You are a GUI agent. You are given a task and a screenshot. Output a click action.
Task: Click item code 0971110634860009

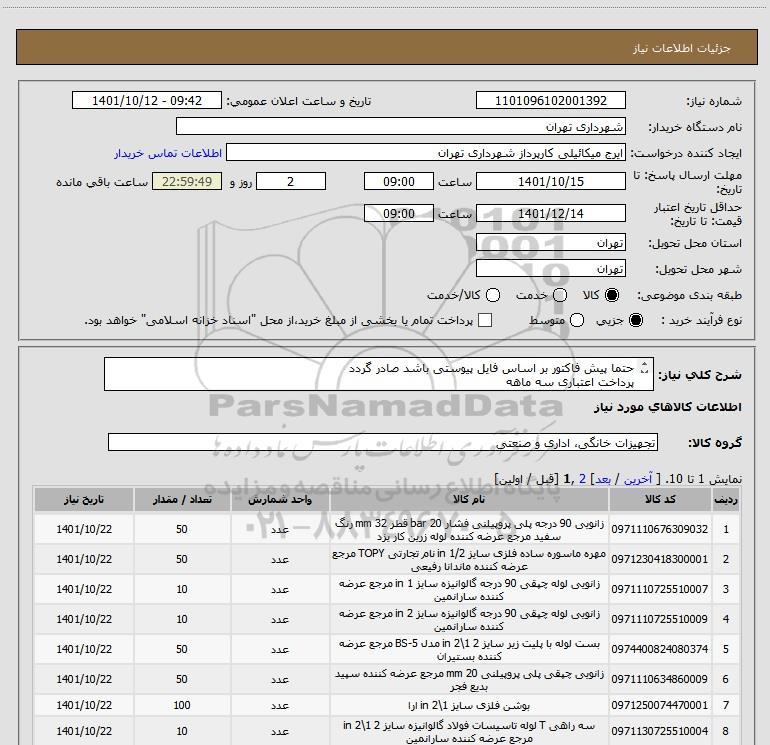660,679
